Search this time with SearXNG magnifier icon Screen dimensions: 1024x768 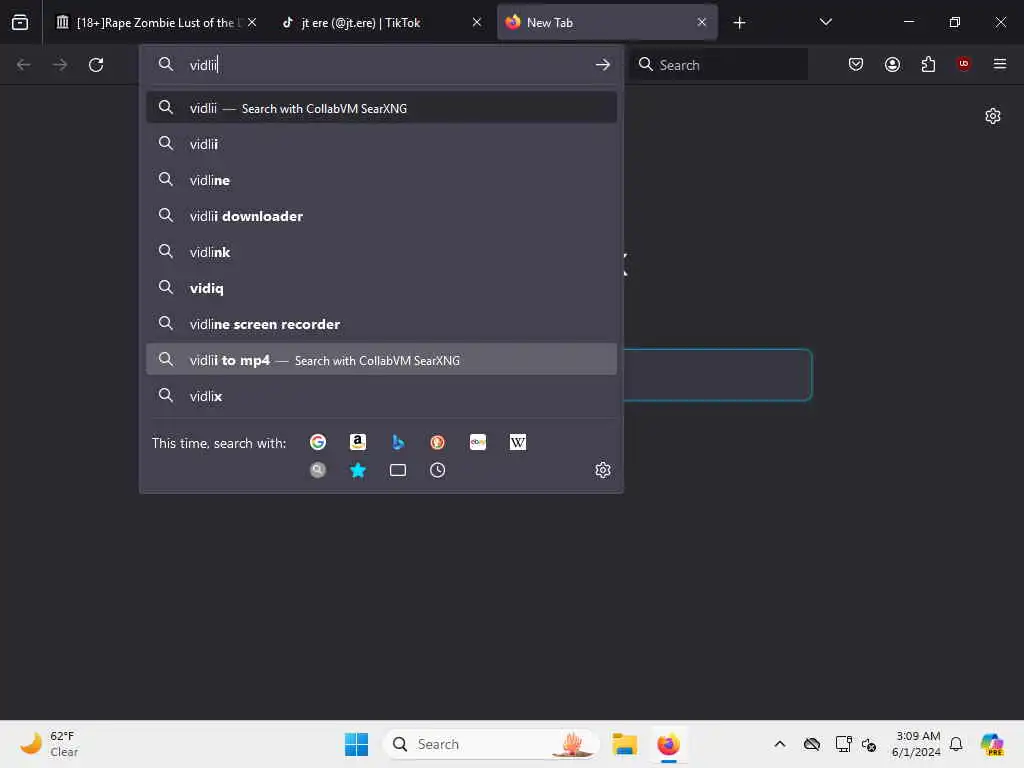click(317, 470)
